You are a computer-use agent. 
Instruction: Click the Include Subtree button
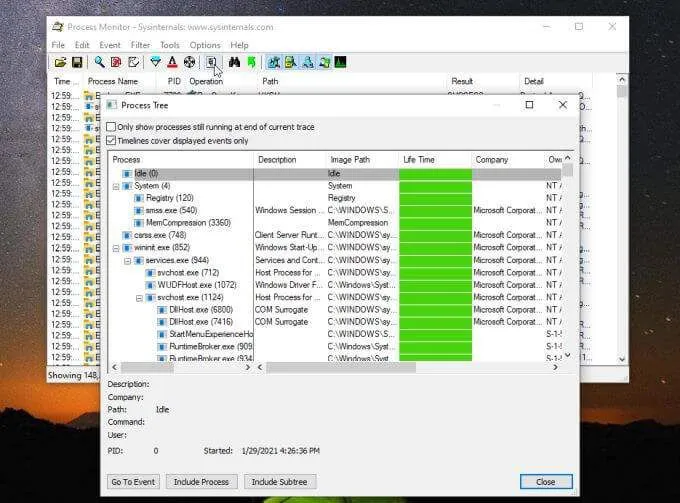click(280, 482)
